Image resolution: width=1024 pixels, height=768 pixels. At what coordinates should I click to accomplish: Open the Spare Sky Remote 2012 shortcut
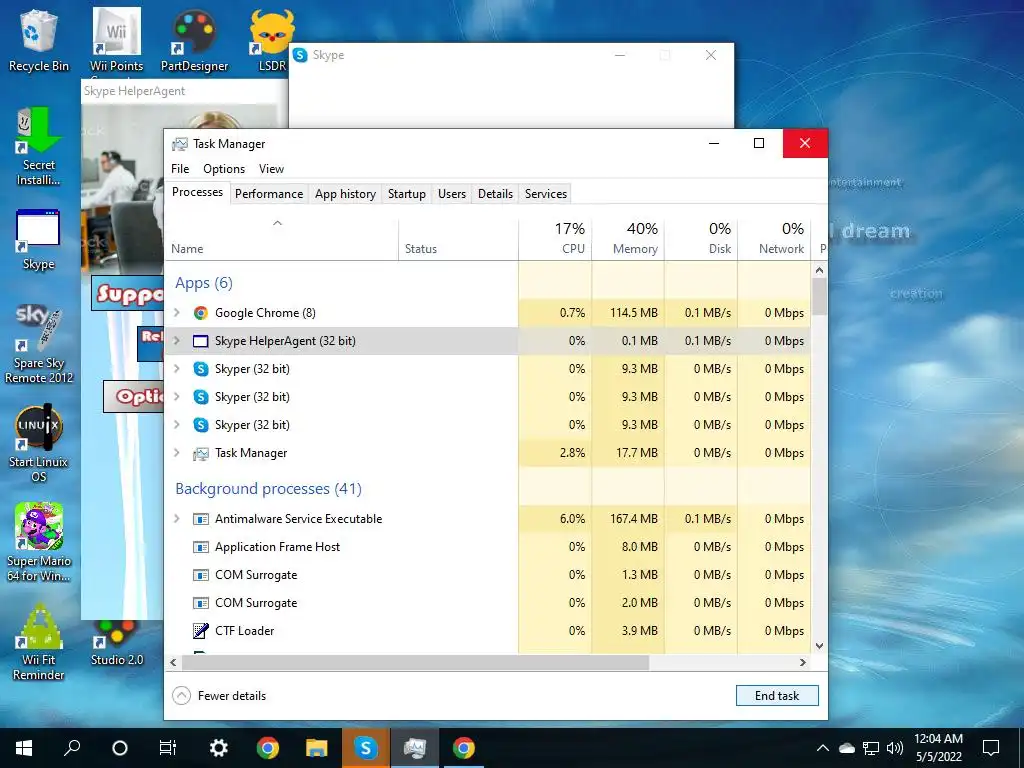(x=39, y=344)
